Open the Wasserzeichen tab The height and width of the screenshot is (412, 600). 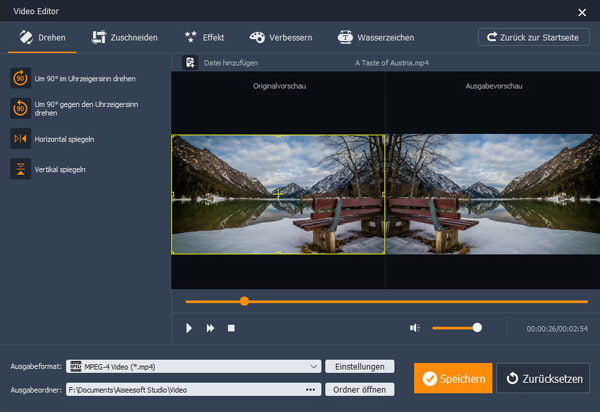coord(376,37)
